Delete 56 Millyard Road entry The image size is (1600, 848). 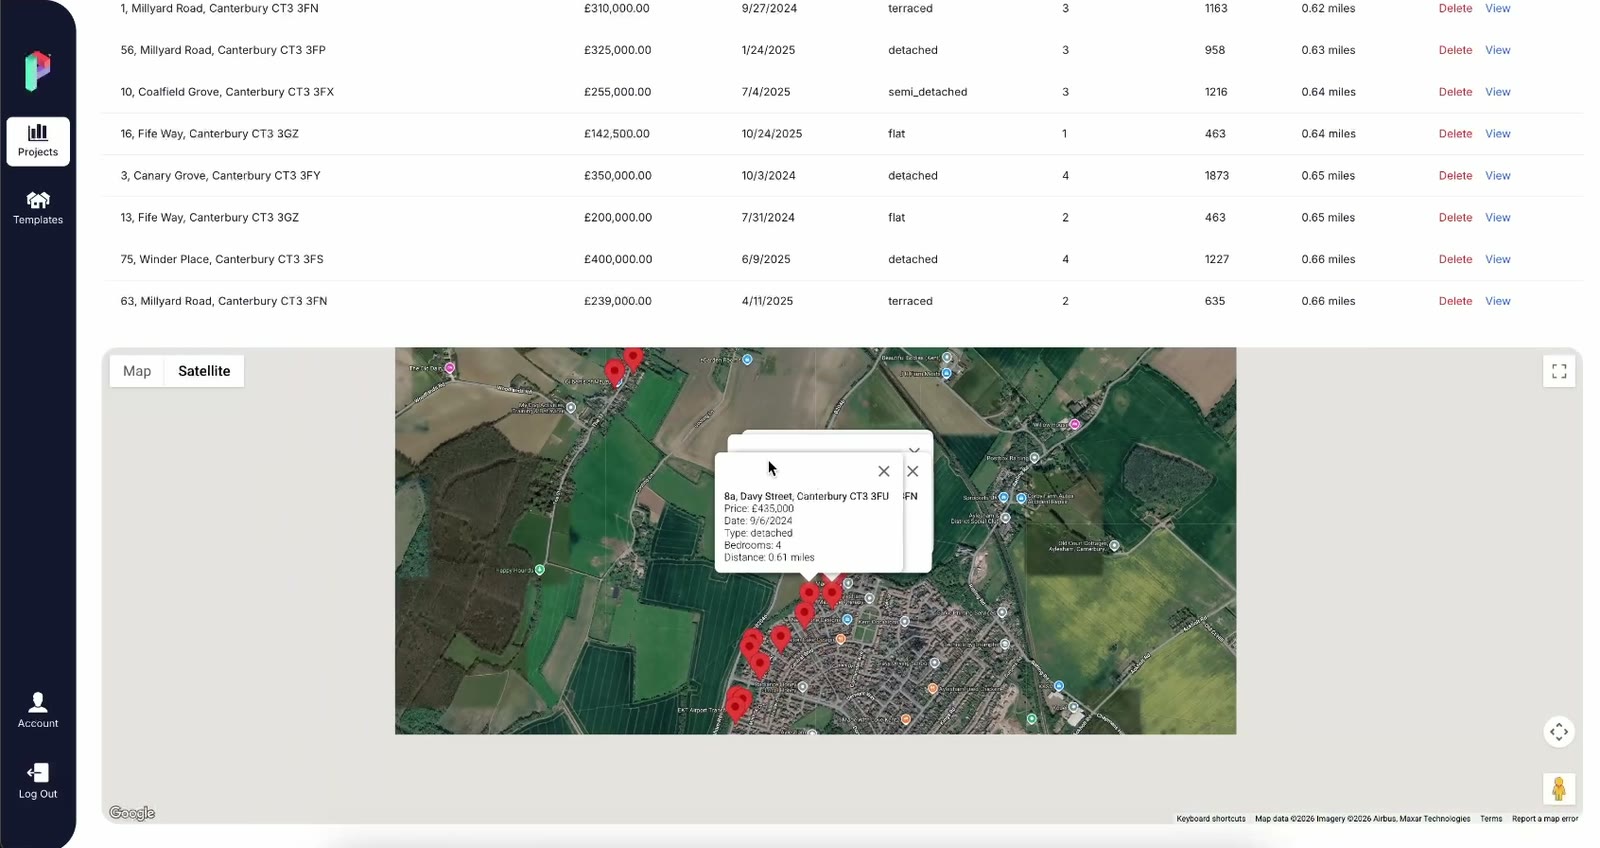1455,50
